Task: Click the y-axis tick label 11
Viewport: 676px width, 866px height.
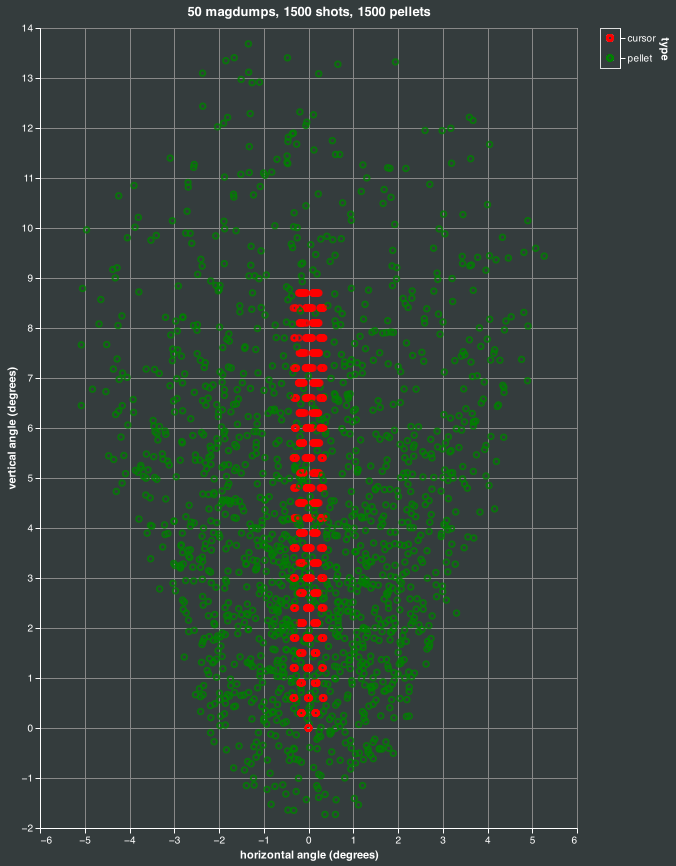Action: click(29, 178)
